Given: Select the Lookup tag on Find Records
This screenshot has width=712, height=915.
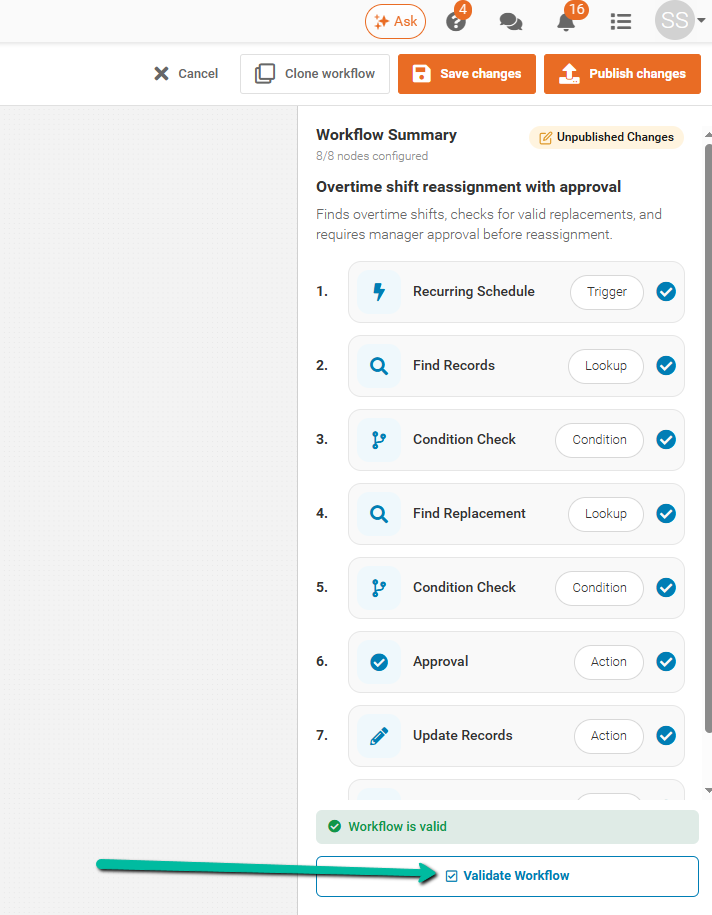Looking at the screenshot, I should point(606,366).
